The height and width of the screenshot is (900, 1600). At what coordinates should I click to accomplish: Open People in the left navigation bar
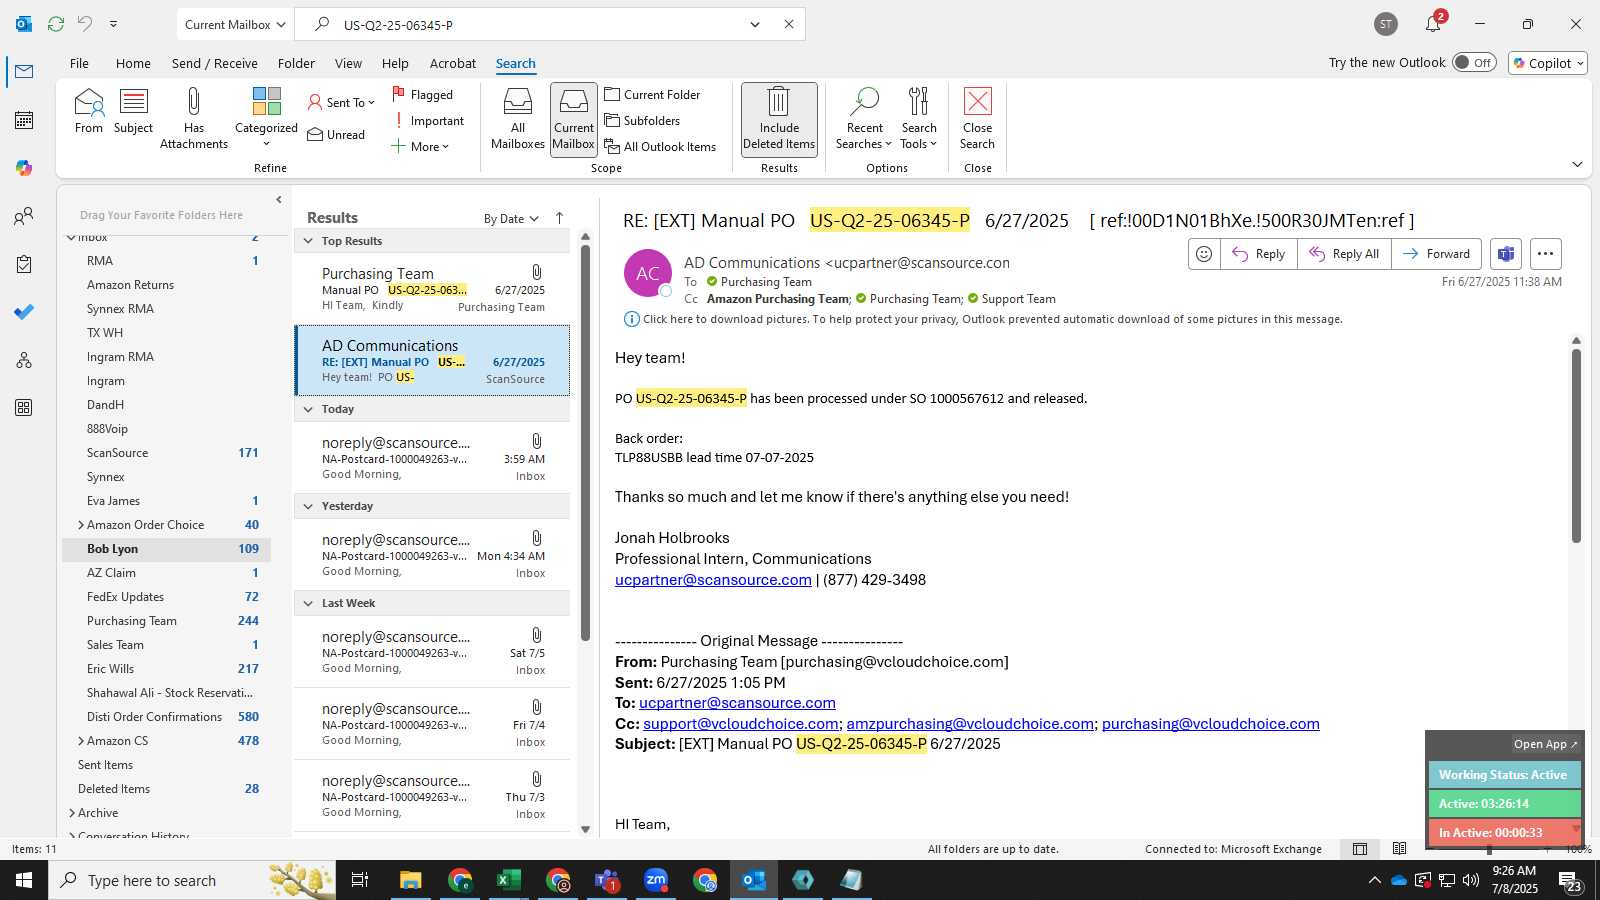24,216
